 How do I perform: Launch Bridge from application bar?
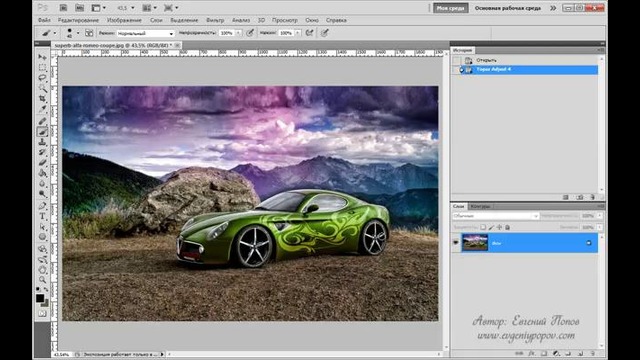[x=63, y=8]
